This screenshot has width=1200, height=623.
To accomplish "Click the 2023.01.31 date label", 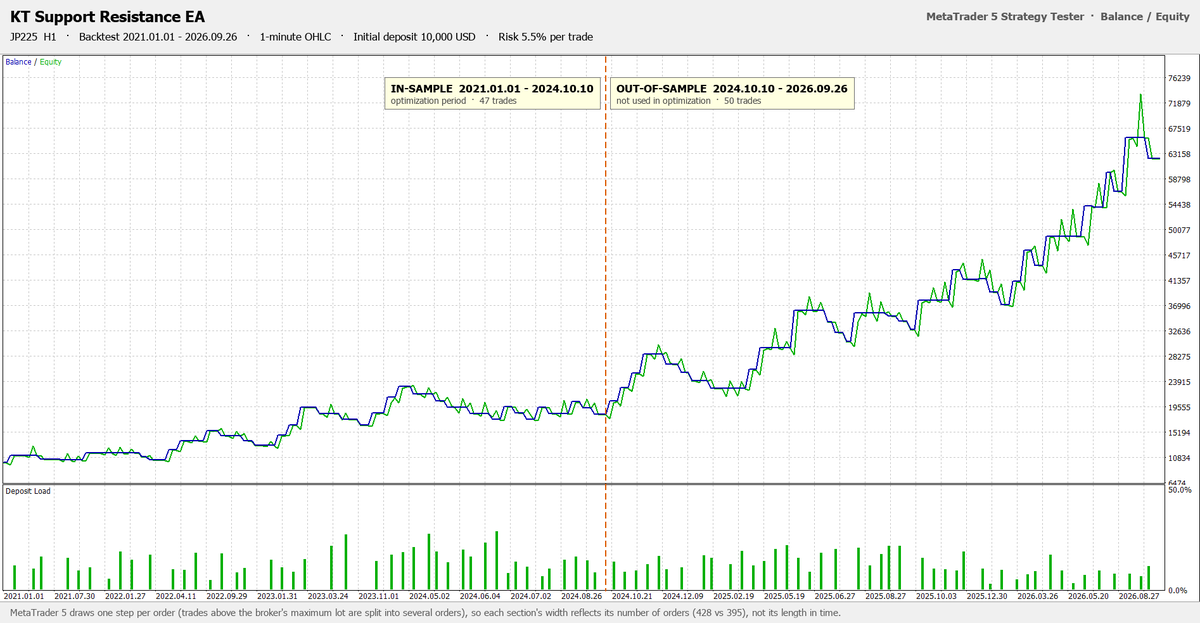I will pos(277,596).
